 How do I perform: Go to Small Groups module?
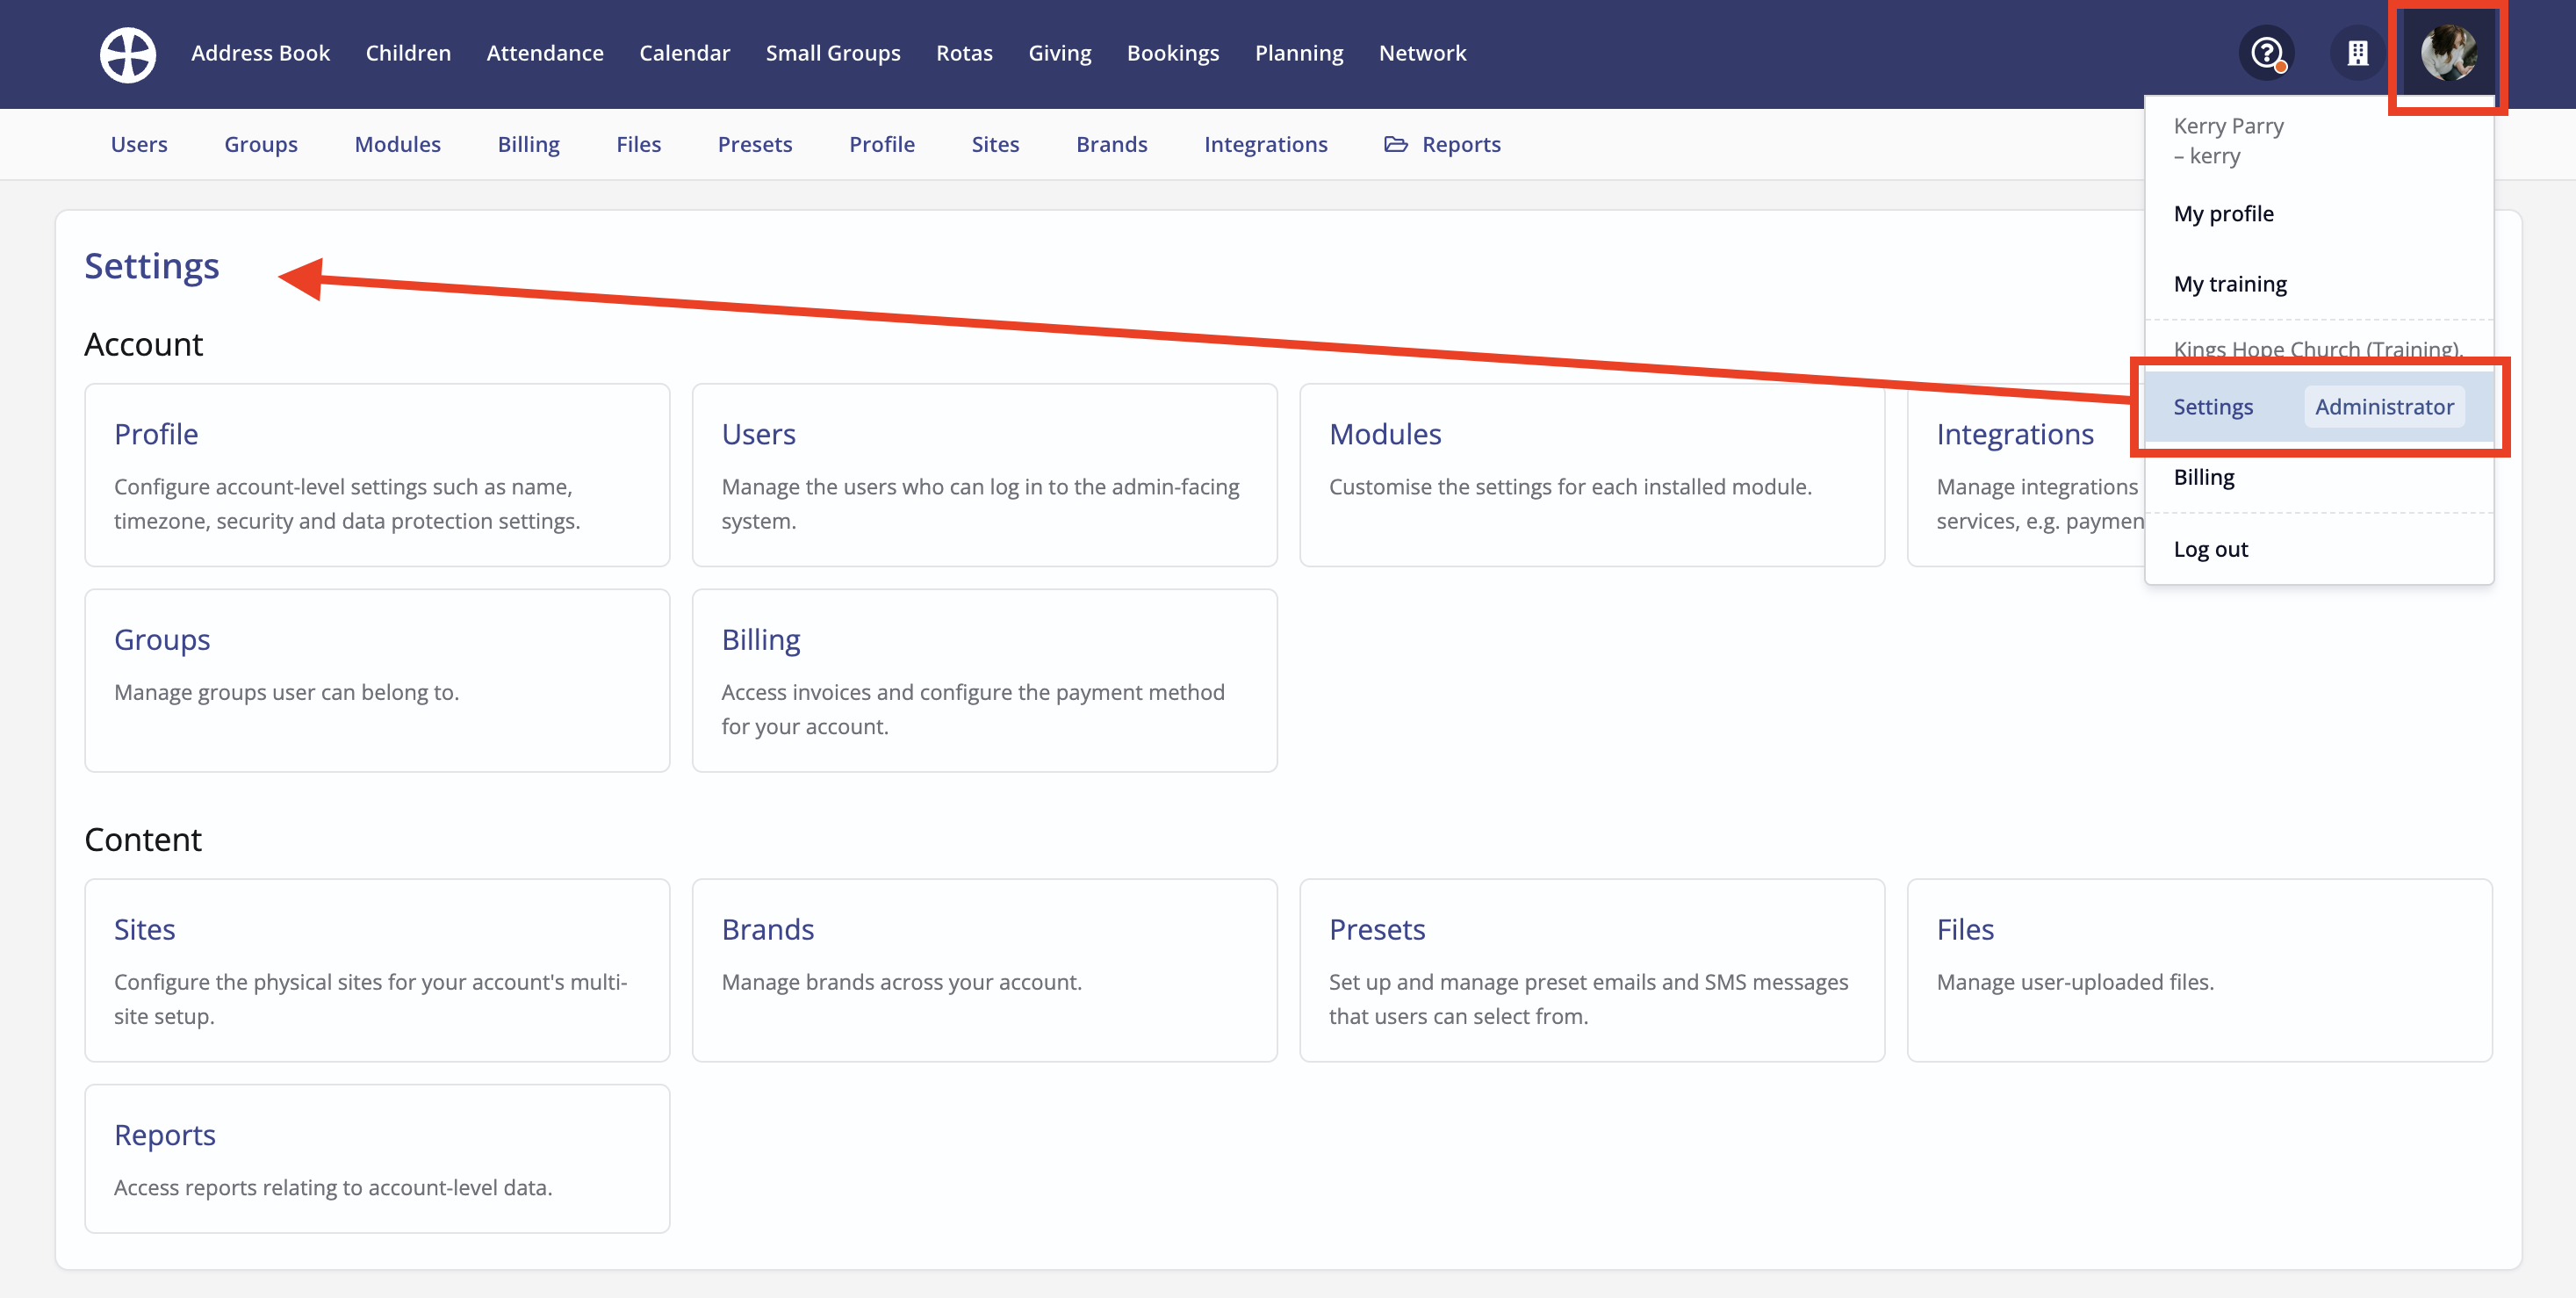832,53
